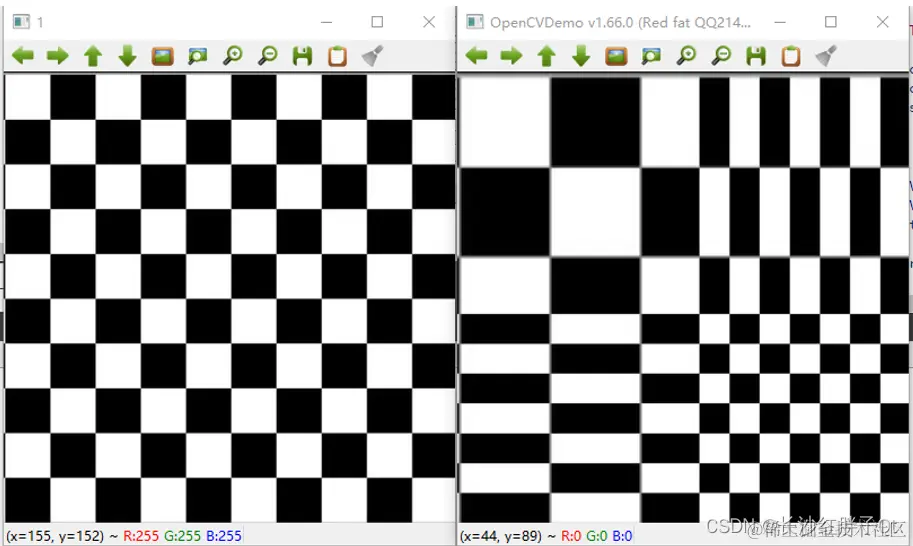
Task: Save the OpenCVDemo window image
Action: [x=756, y=56]
